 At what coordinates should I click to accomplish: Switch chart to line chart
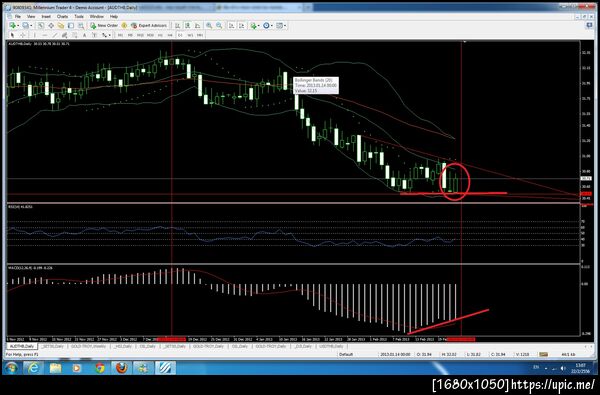pyautogui.click(x=197, y=25)
